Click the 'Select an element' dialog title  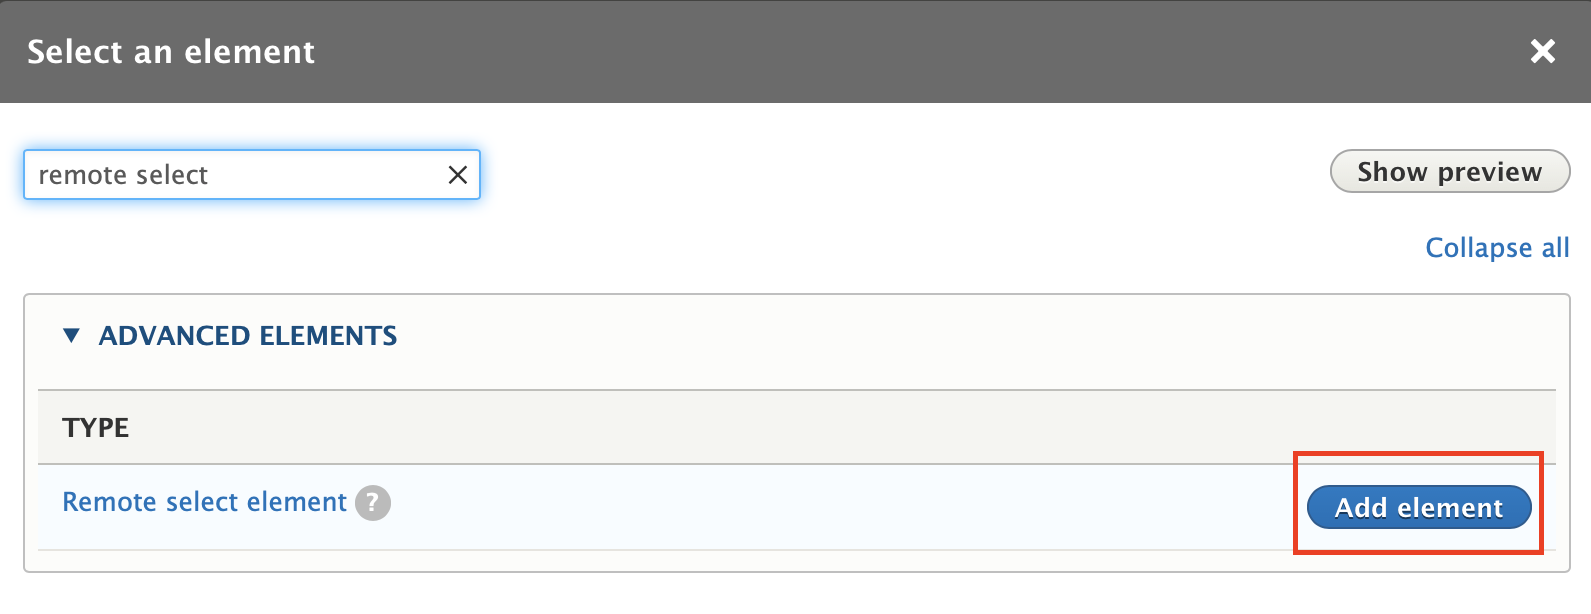pos(171,52)
